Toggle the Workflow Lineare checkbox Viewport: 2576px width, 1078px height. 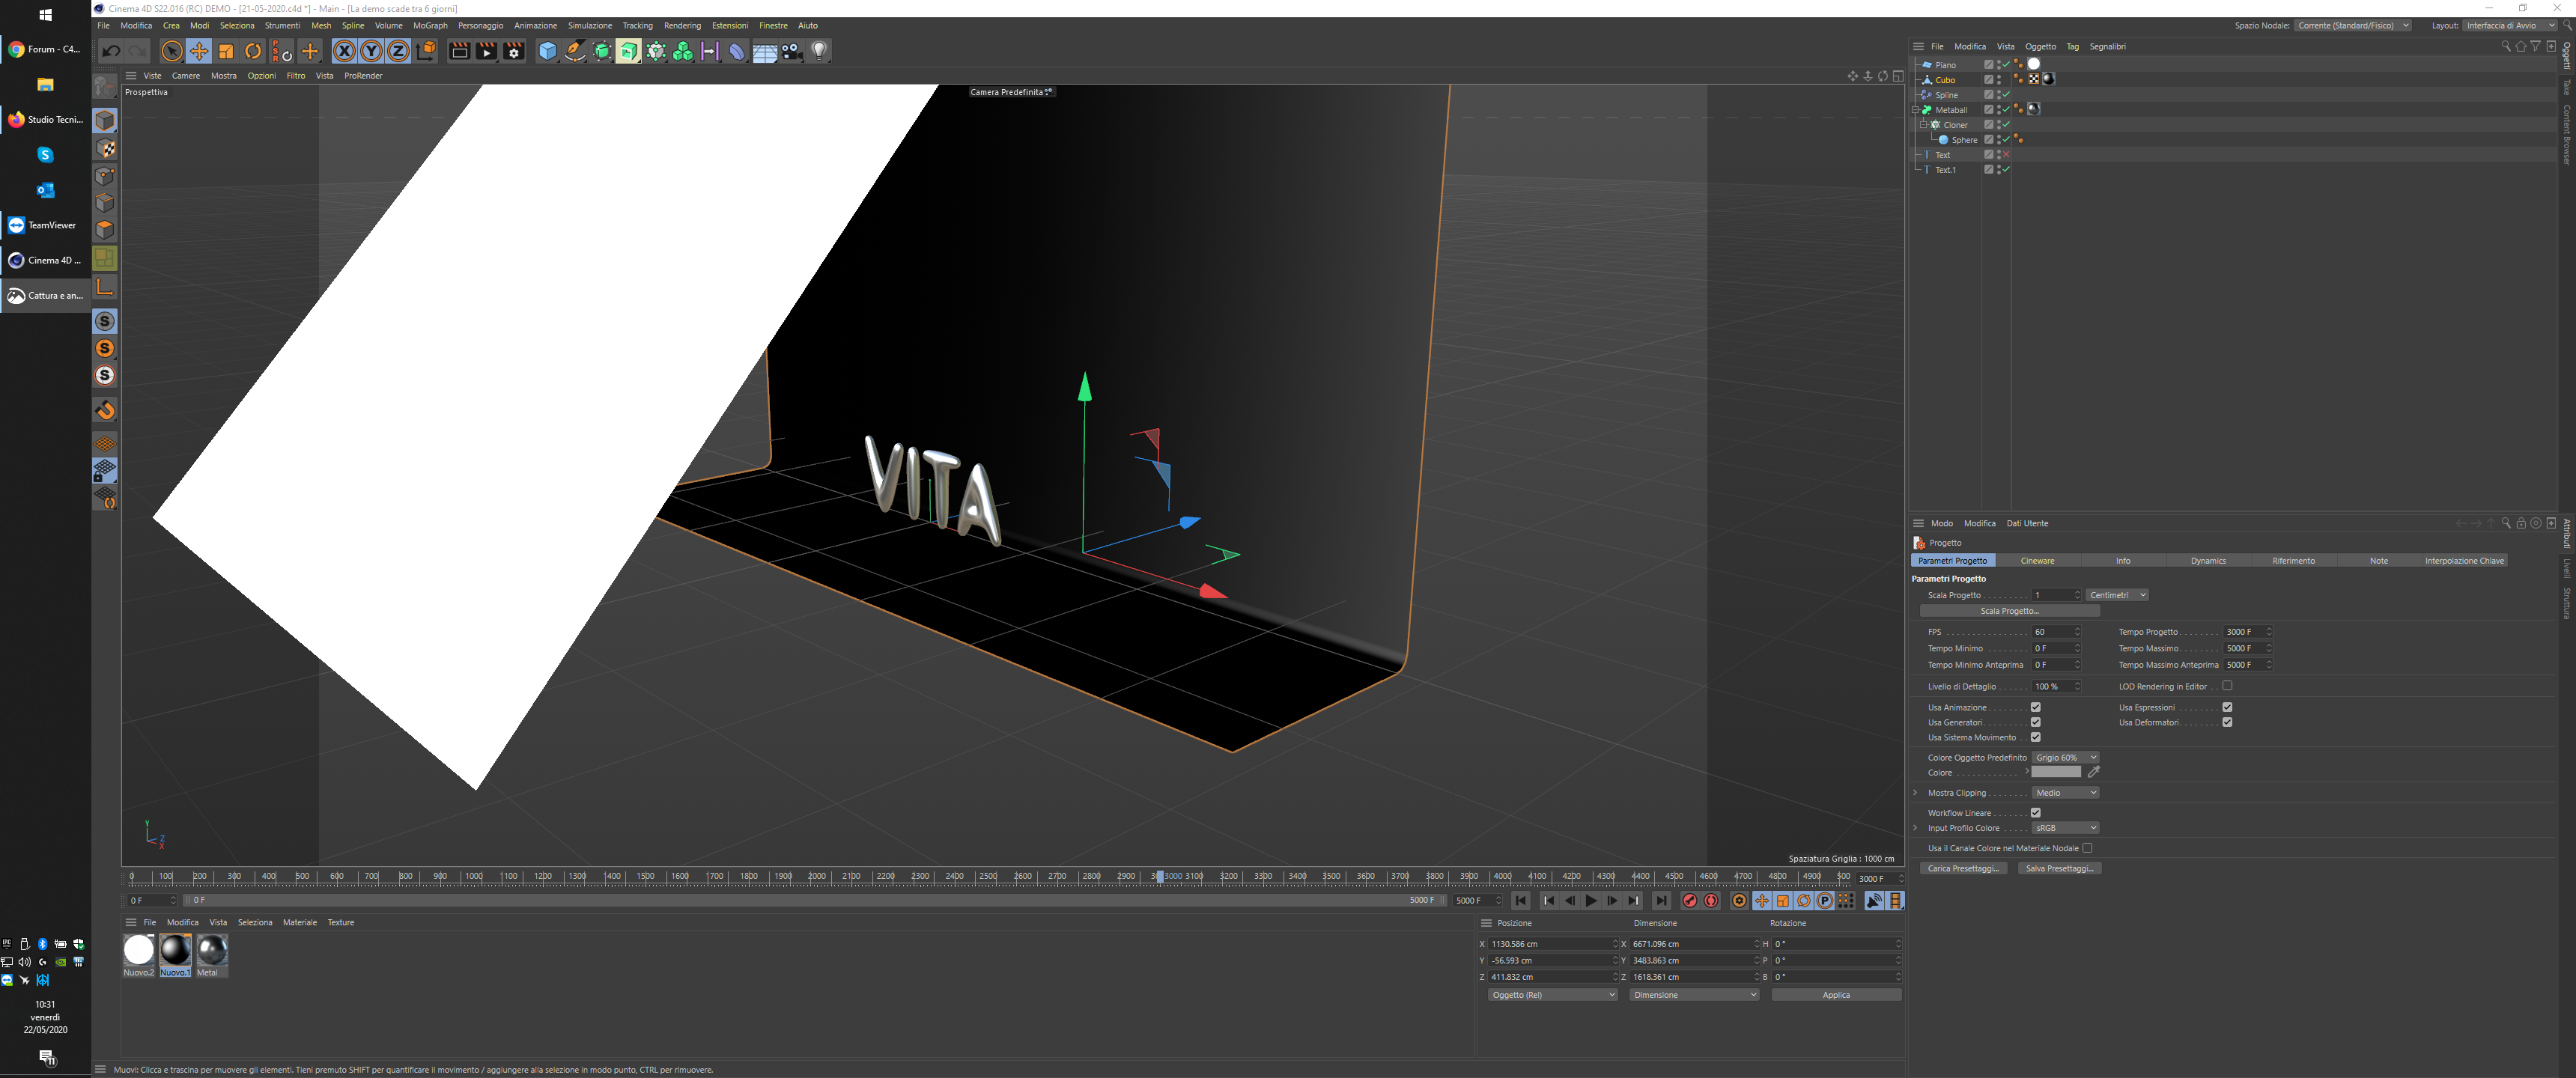[x=2035, y=813]
